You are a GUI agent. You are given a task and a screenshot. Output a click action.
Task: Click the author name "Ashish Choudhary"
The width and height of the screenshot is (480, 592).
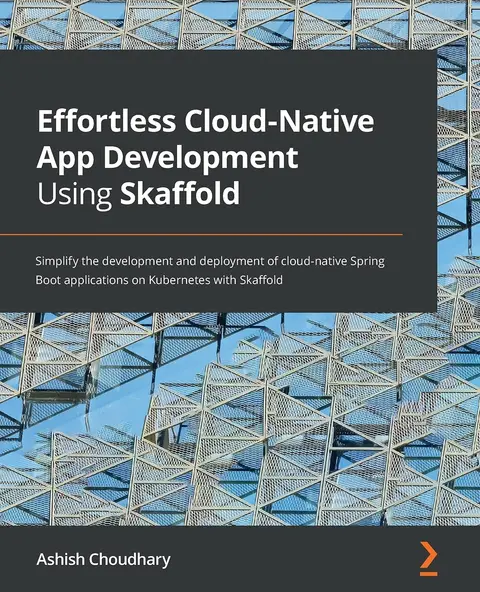tap(103, 560)
